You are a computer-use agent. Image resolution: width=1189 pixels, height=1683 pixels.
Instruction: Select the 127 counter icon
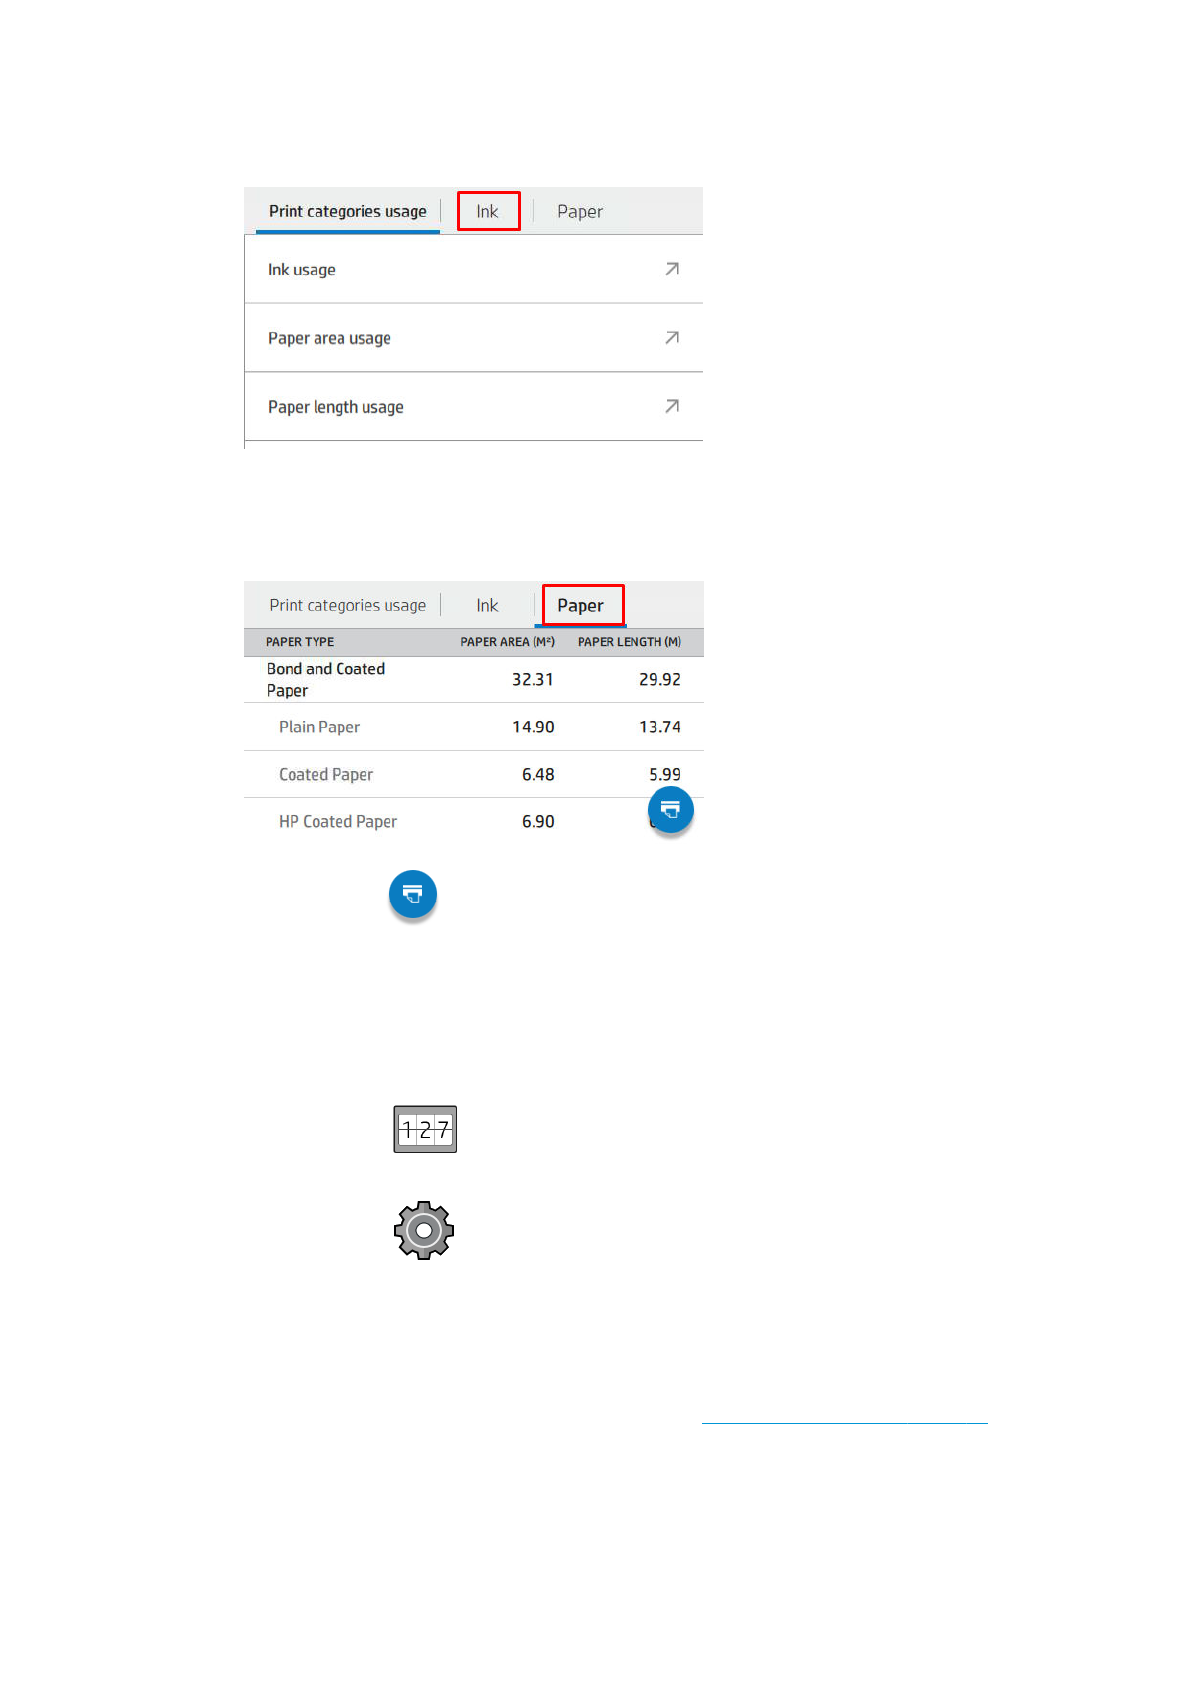pyautogui.click(x=425, y=1129)
